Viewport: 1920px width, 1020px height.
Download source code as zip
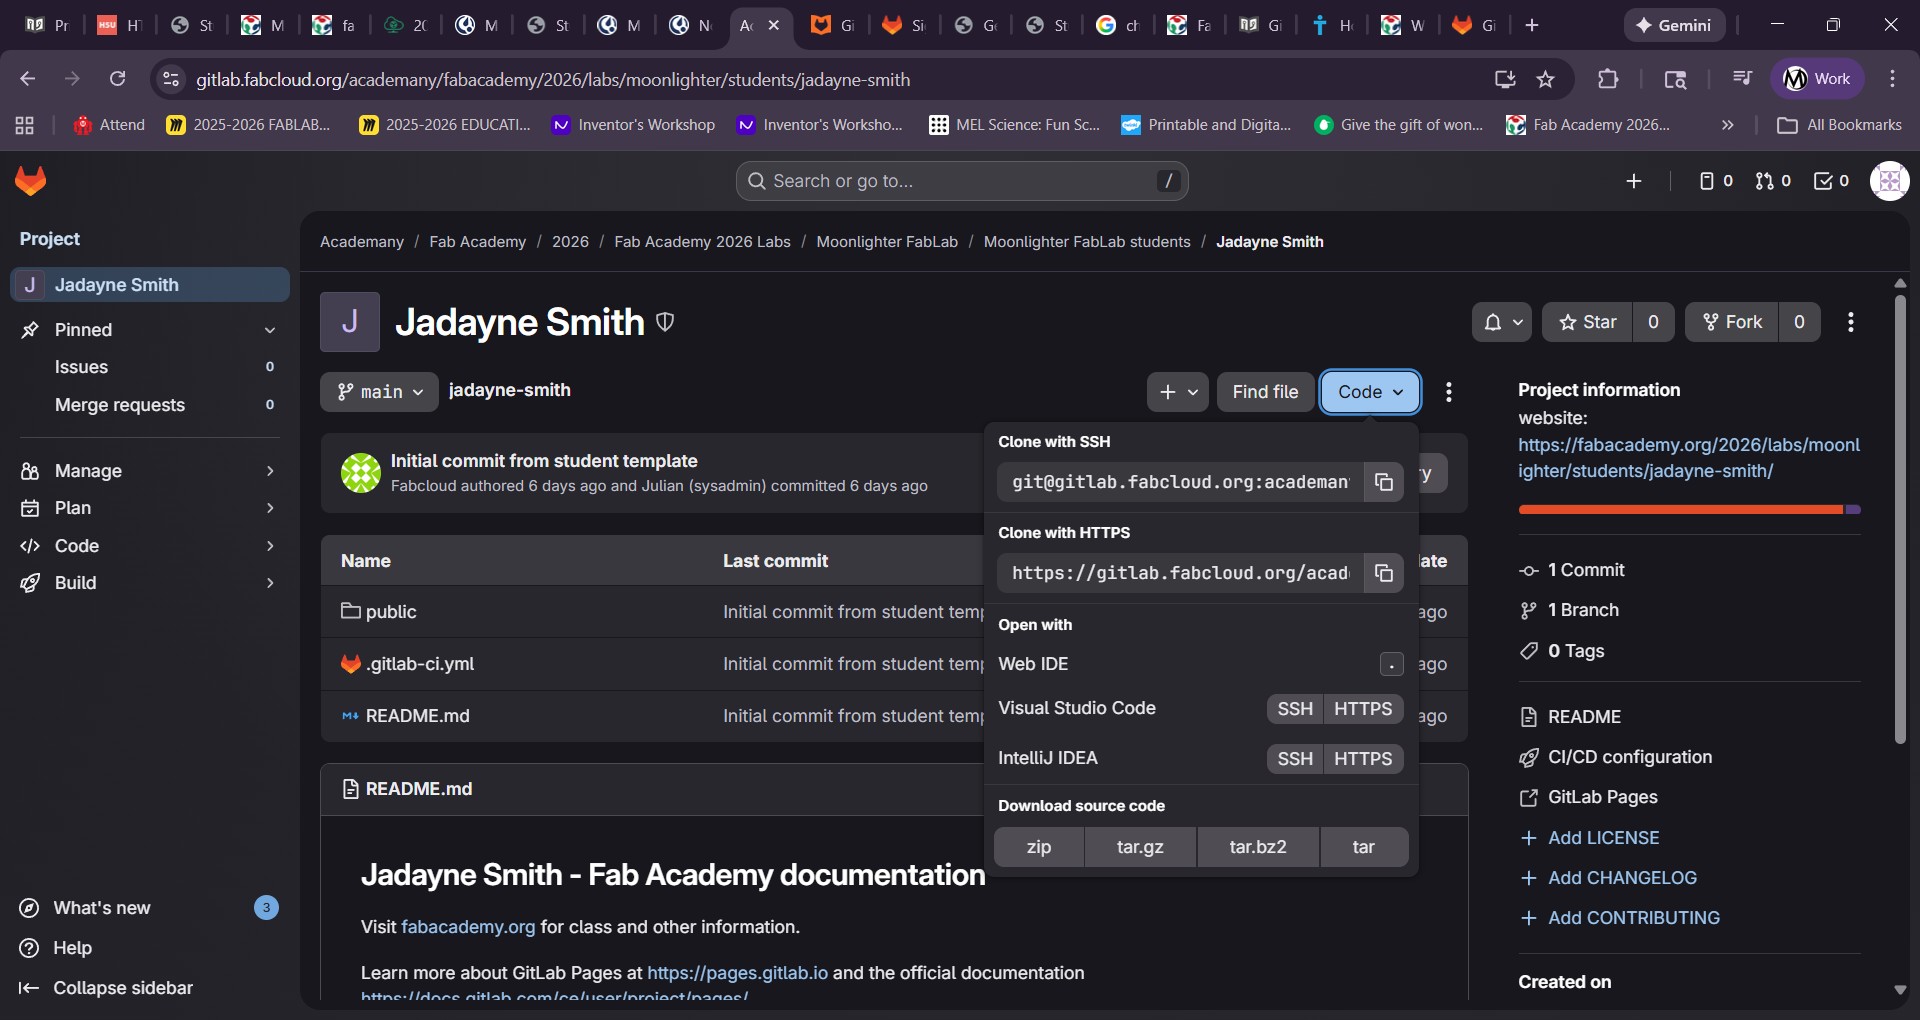[1039, 847]
